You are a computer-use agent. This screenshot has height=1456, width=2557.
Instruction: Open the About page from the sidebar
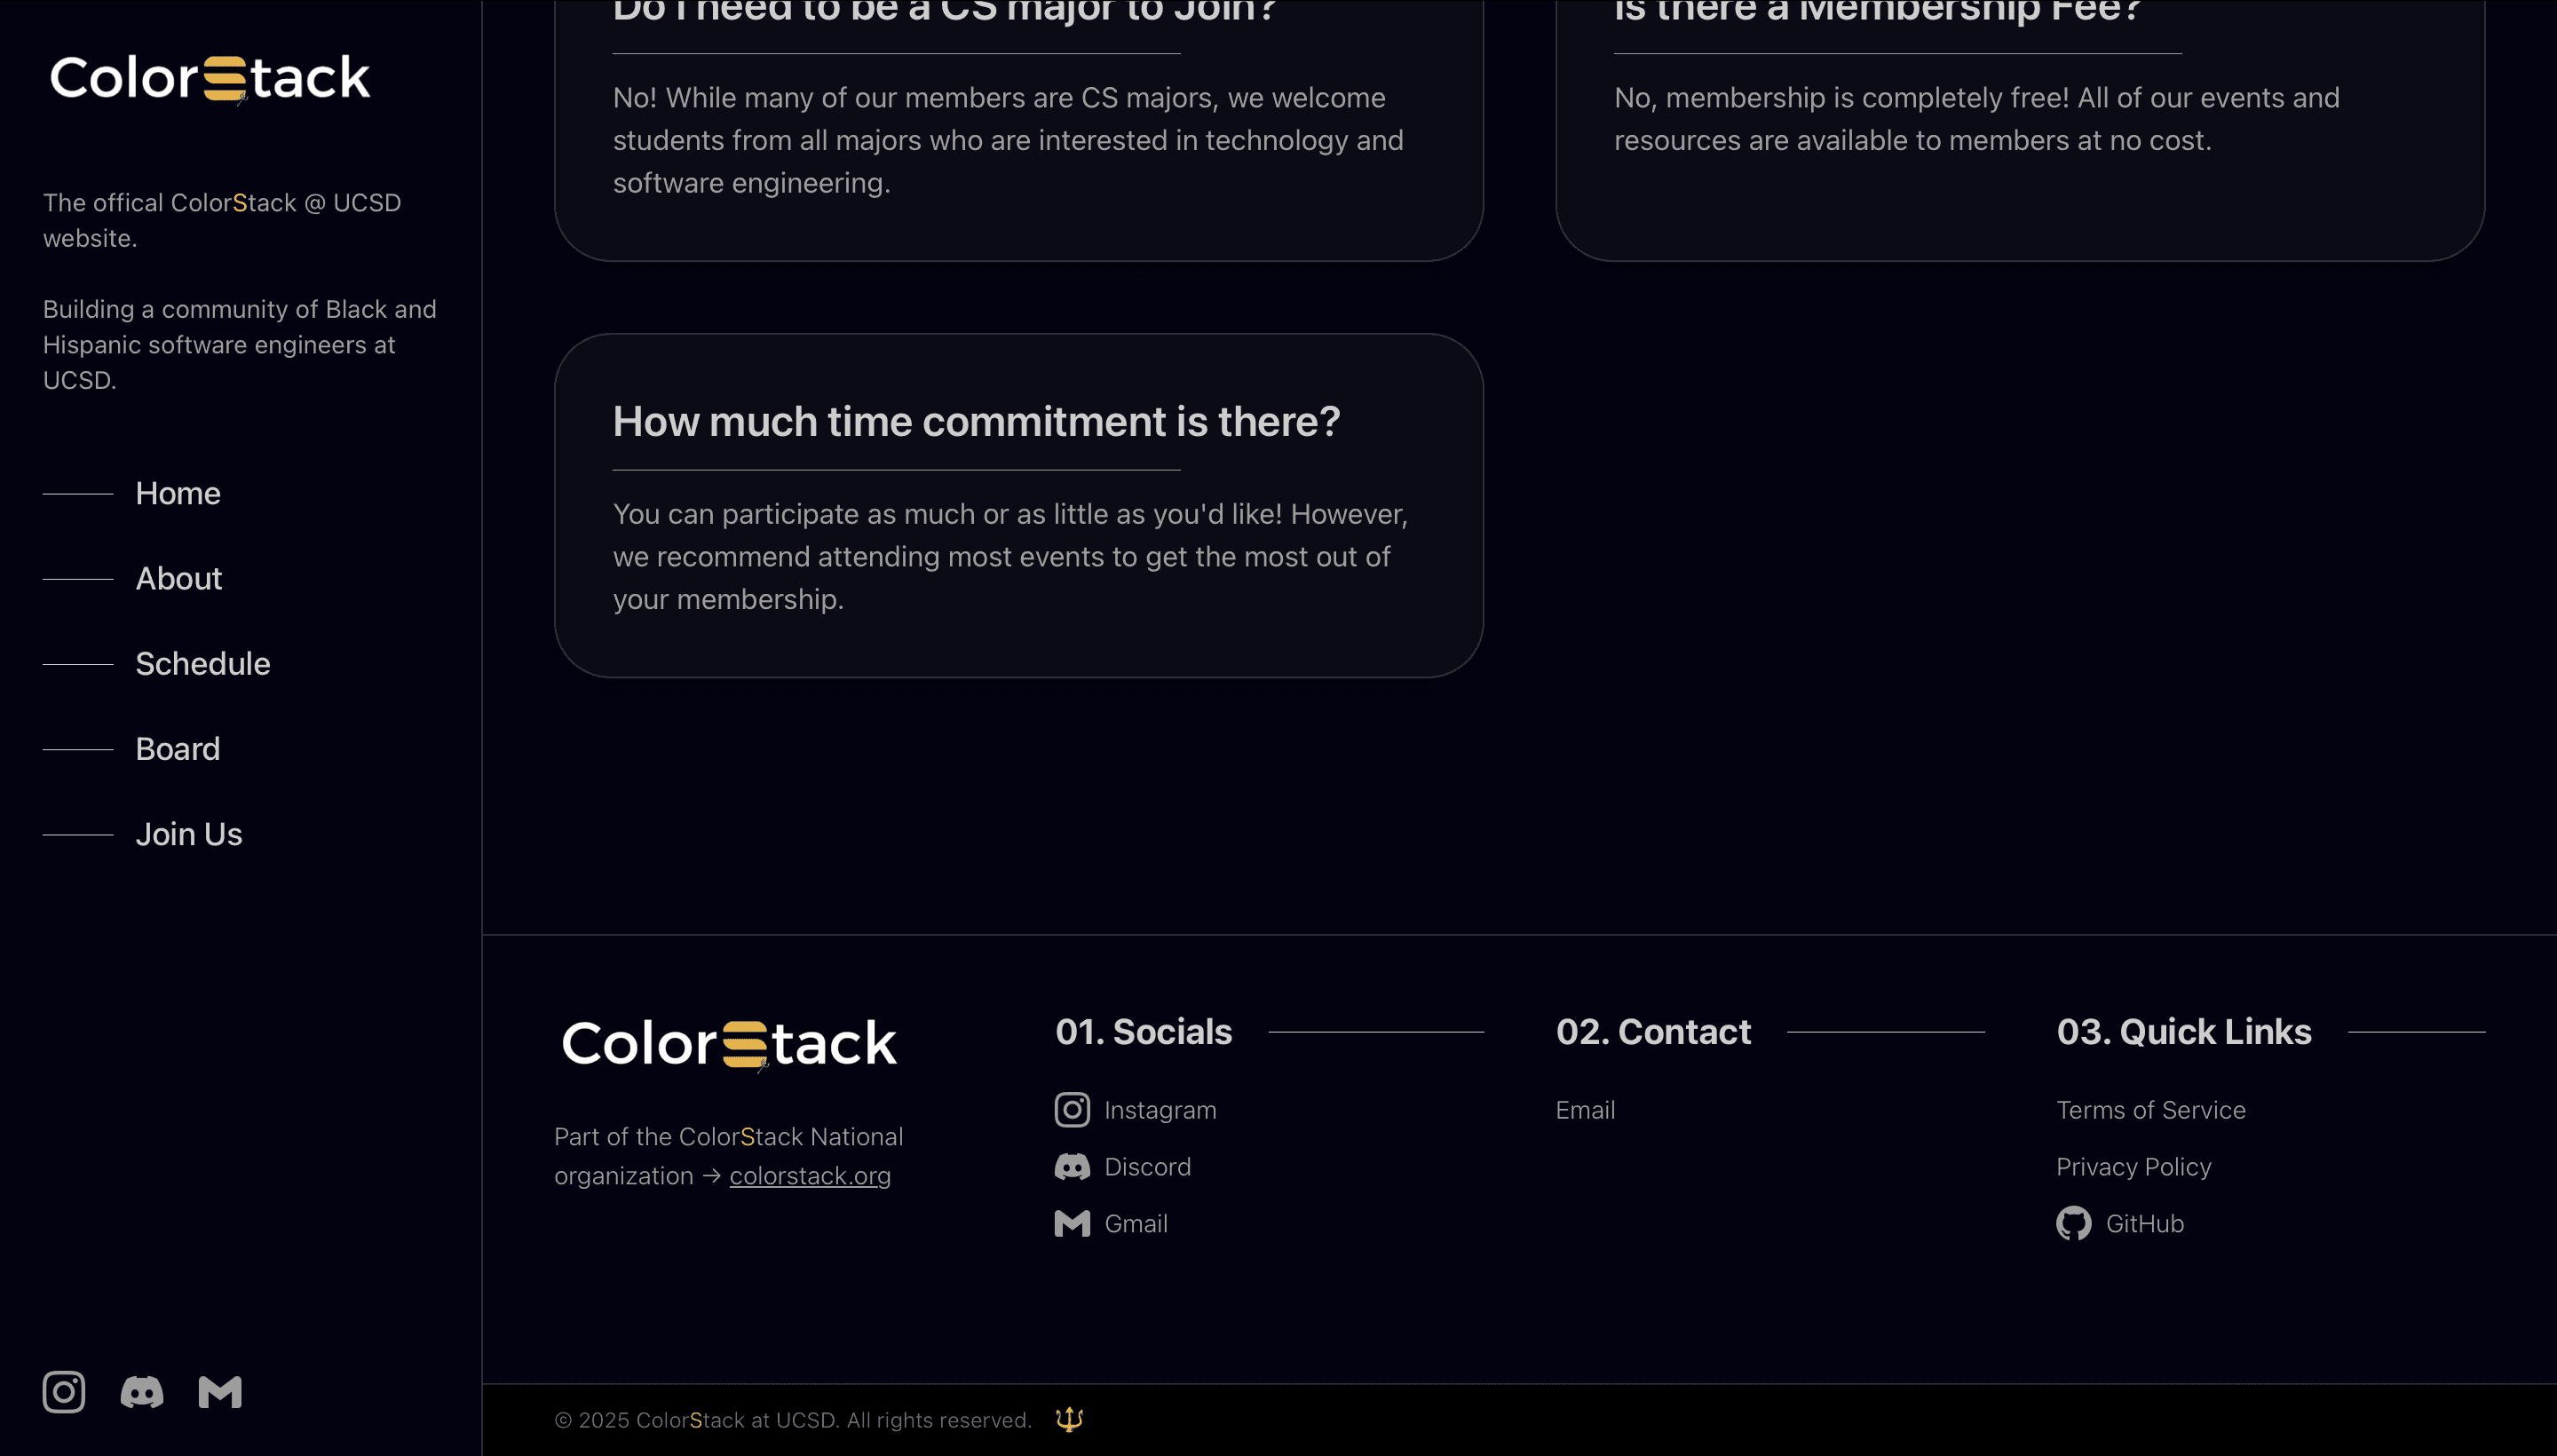pyautogui.click(x=179, y=578)
